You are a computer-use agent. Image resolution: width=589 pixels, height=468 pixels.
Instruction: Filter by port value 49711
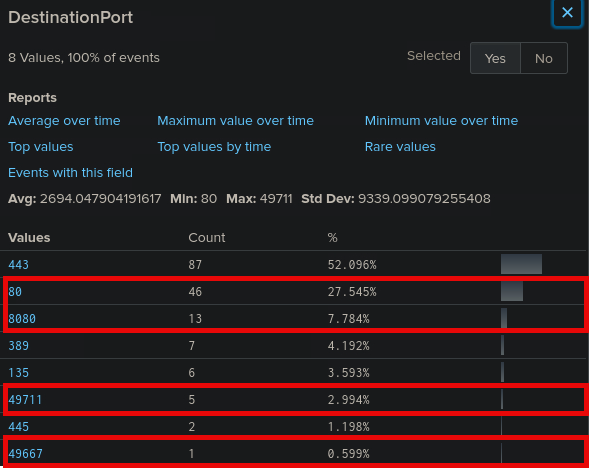[x=25, y=400]
